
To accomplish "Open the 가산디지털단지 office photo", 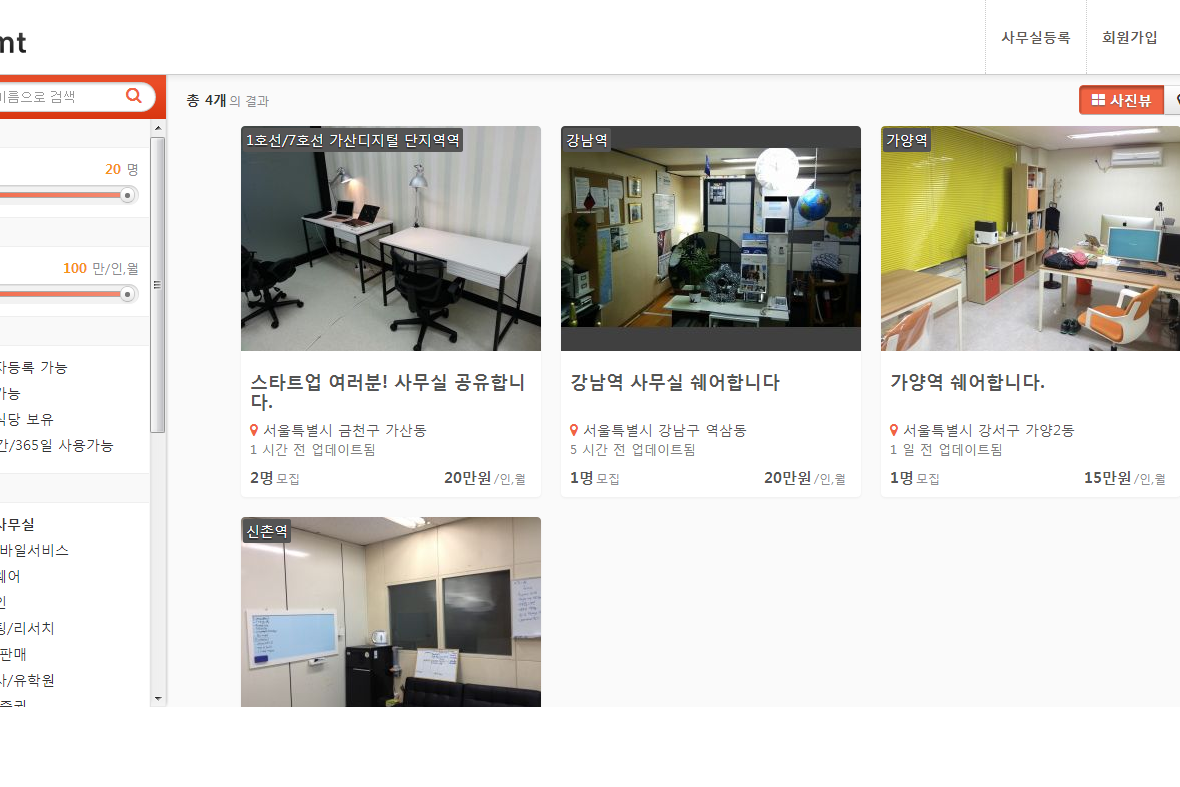I will (x=391, y=239).
